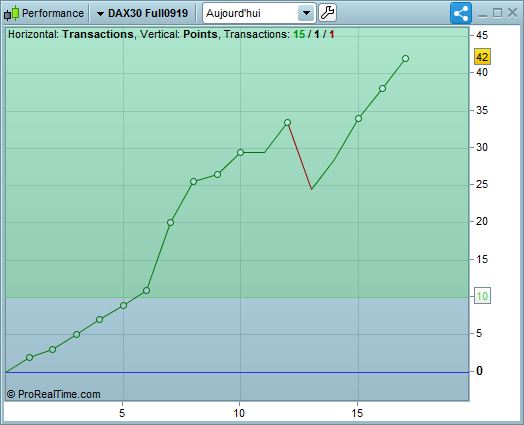Select the peak data point before red loss
Image resolution: width=524 pixels, height=425 pixels.
287,123
